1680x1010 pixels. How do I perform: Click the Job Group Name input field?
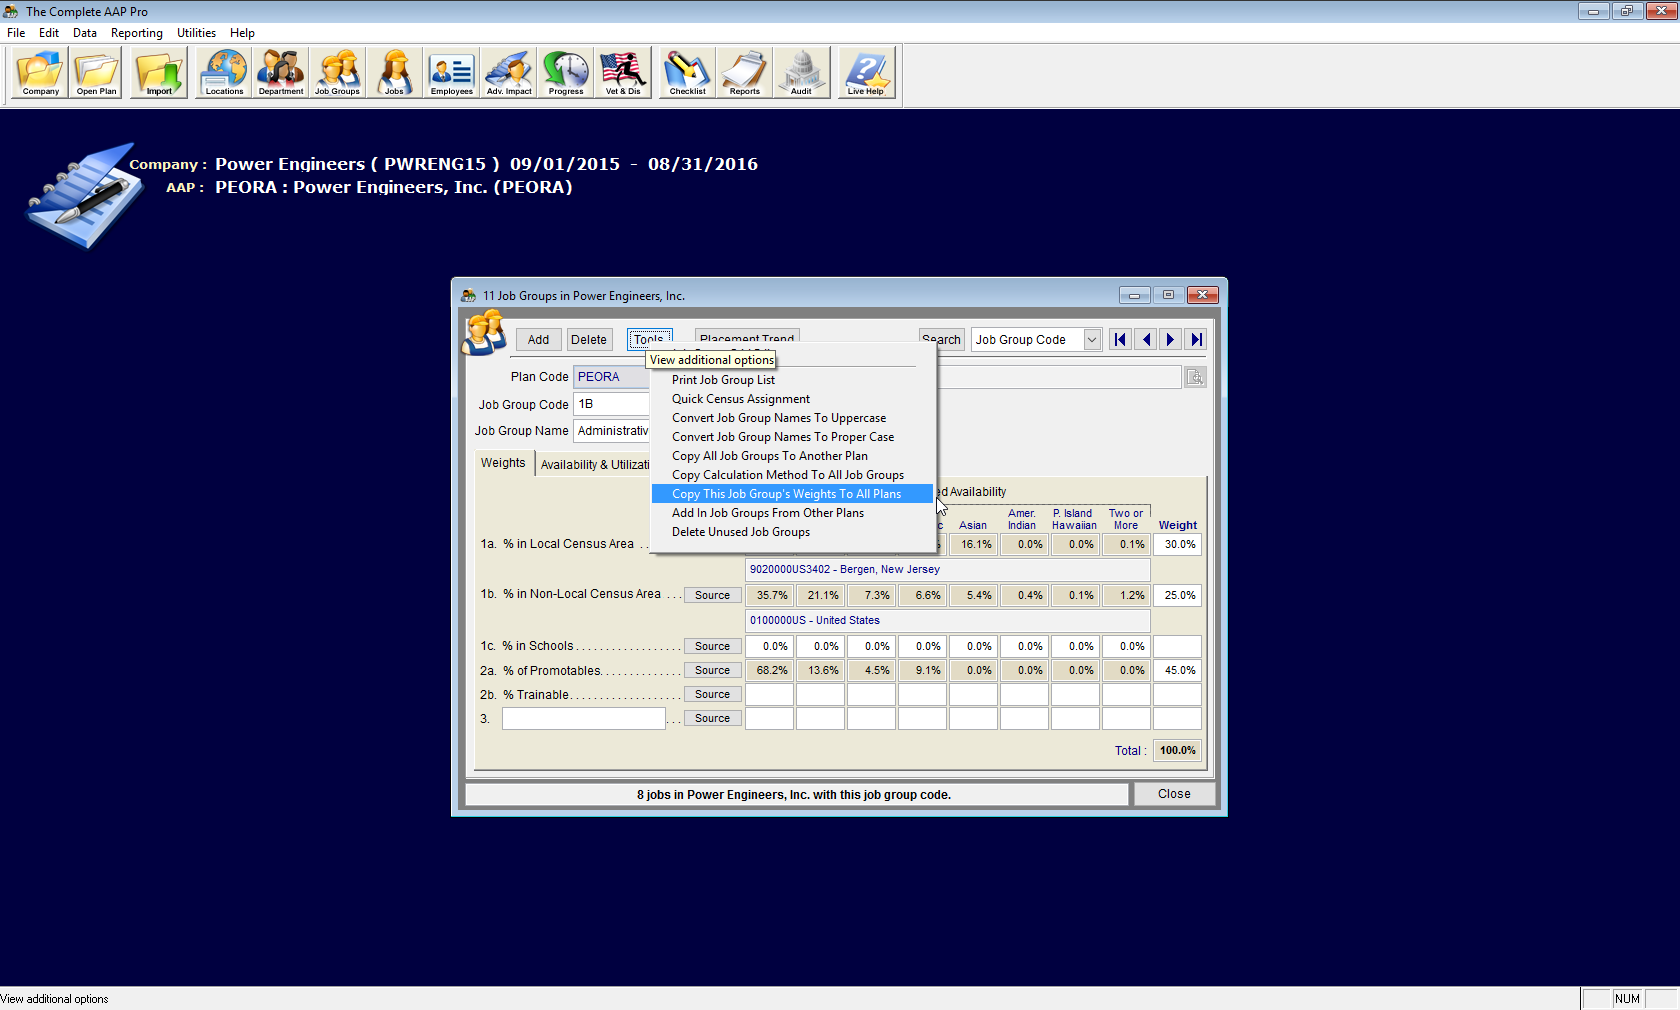click(612, 431)
